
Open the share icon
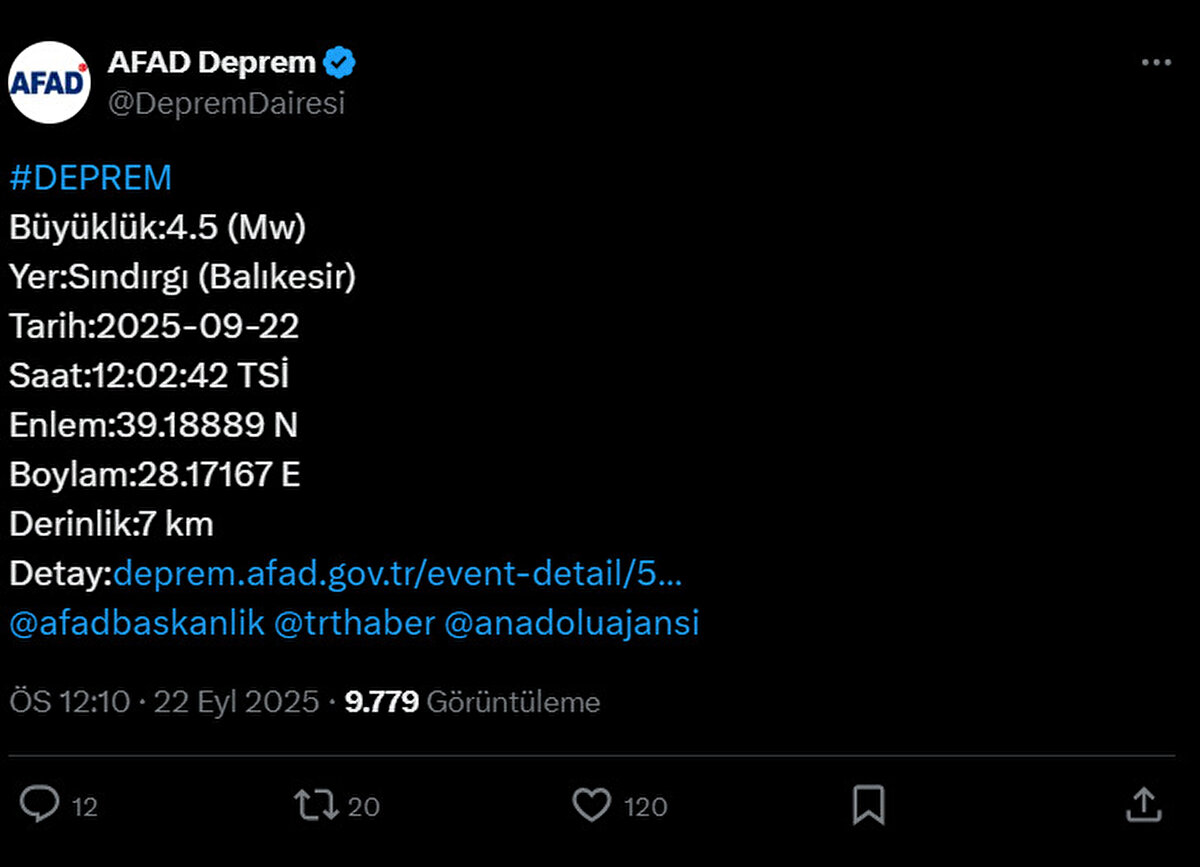[1144, 804]
